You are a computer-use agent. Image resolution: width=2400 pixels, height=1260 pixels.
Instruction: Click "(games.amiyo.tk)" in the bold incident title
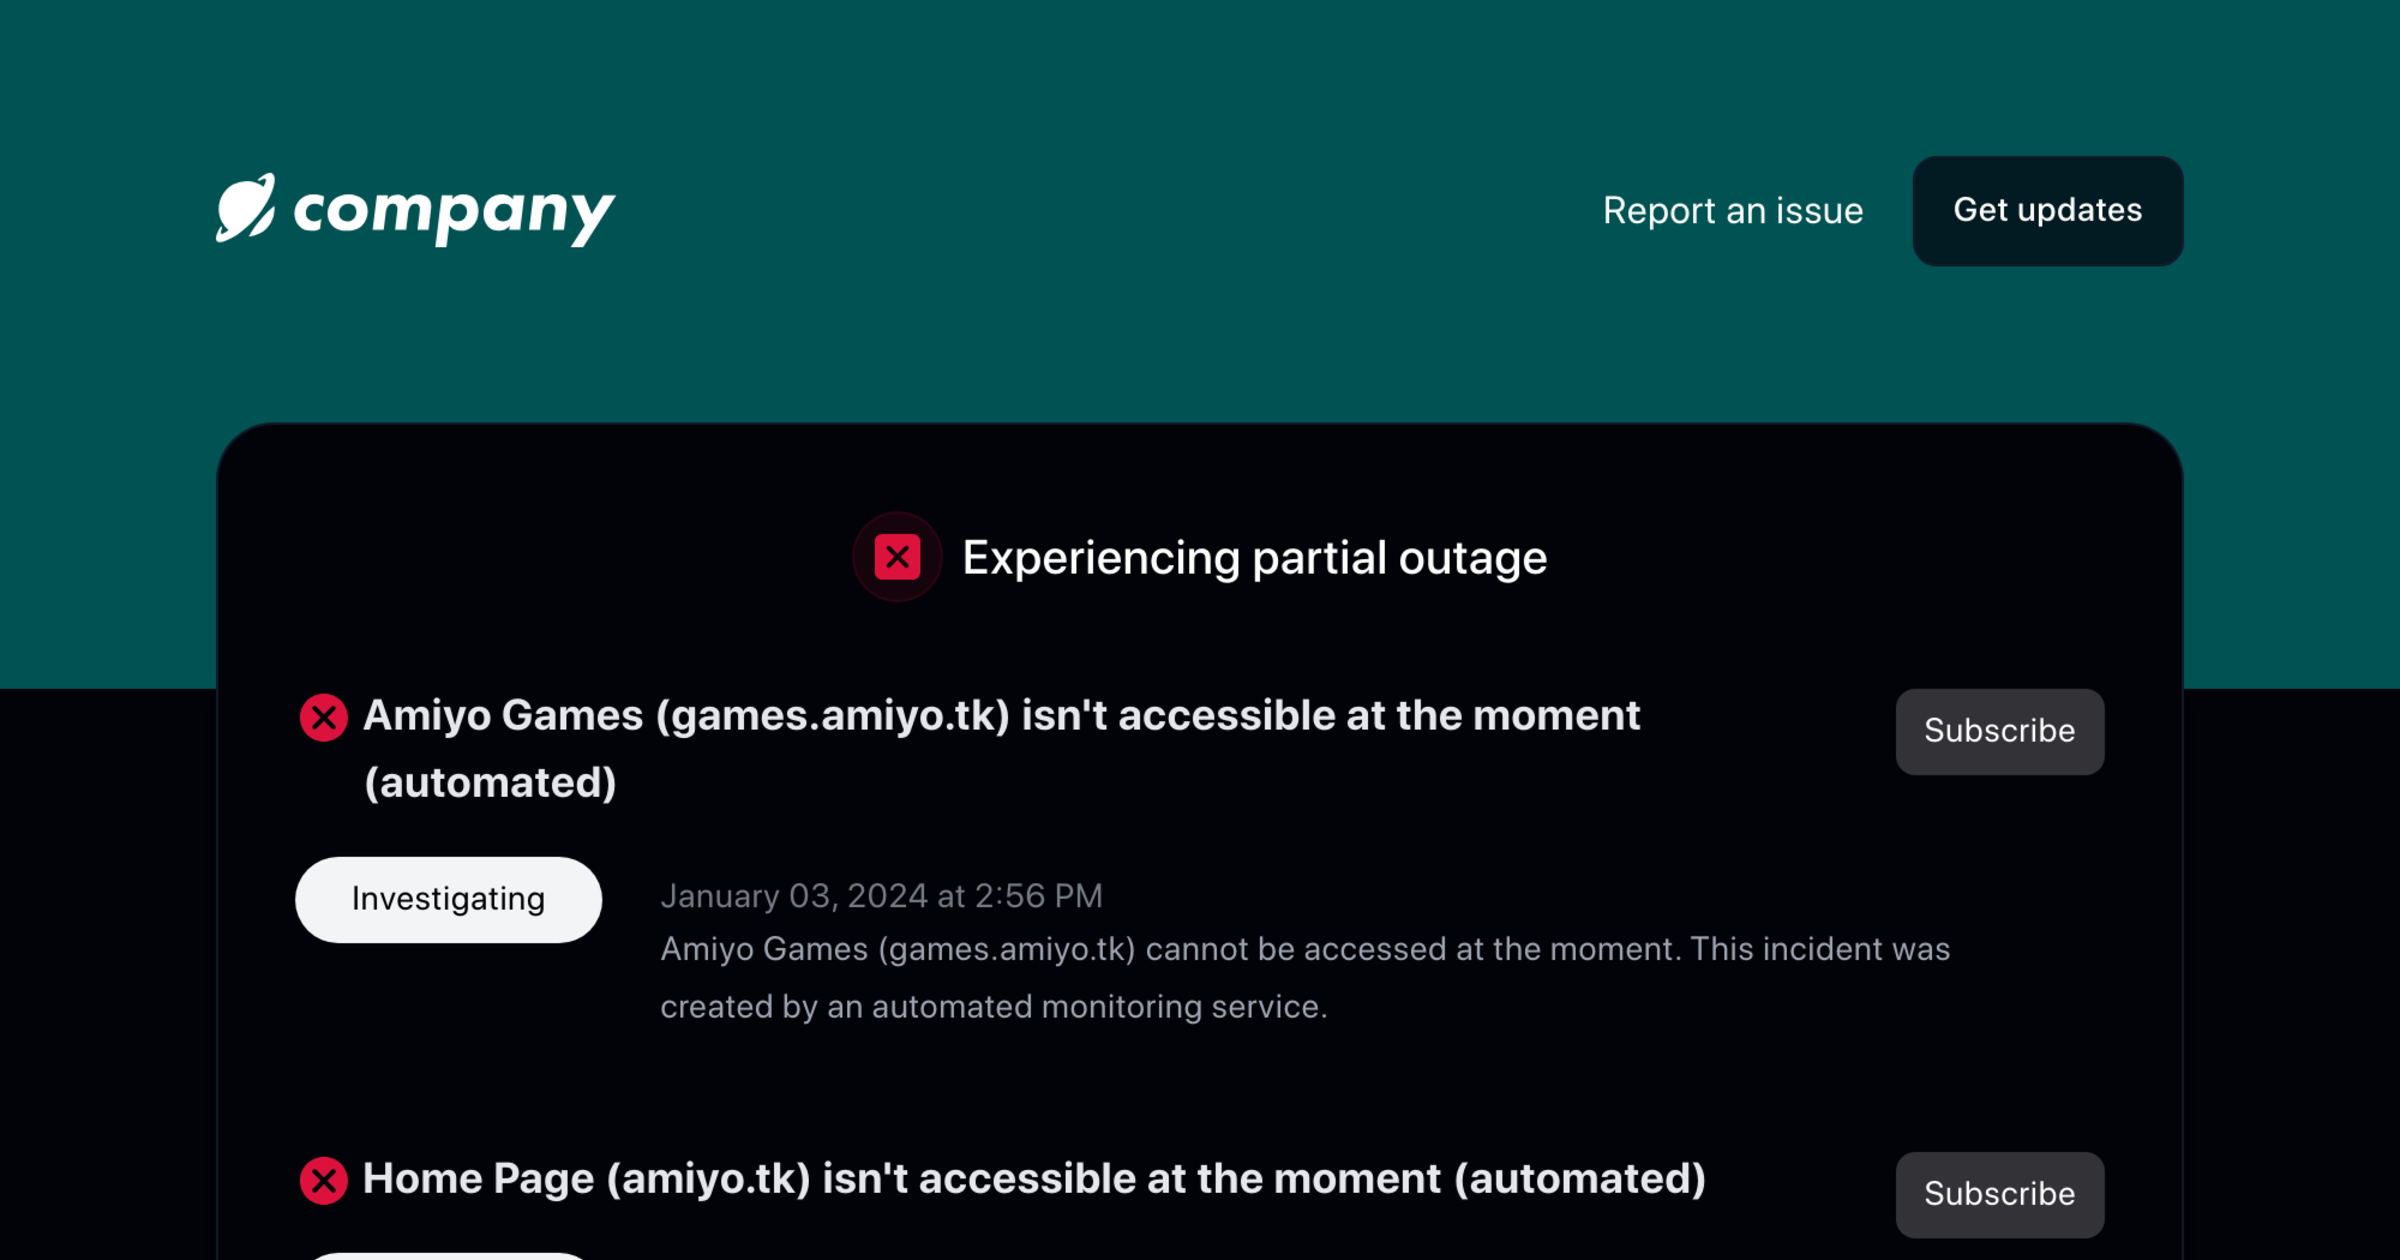tap(832, 716)
